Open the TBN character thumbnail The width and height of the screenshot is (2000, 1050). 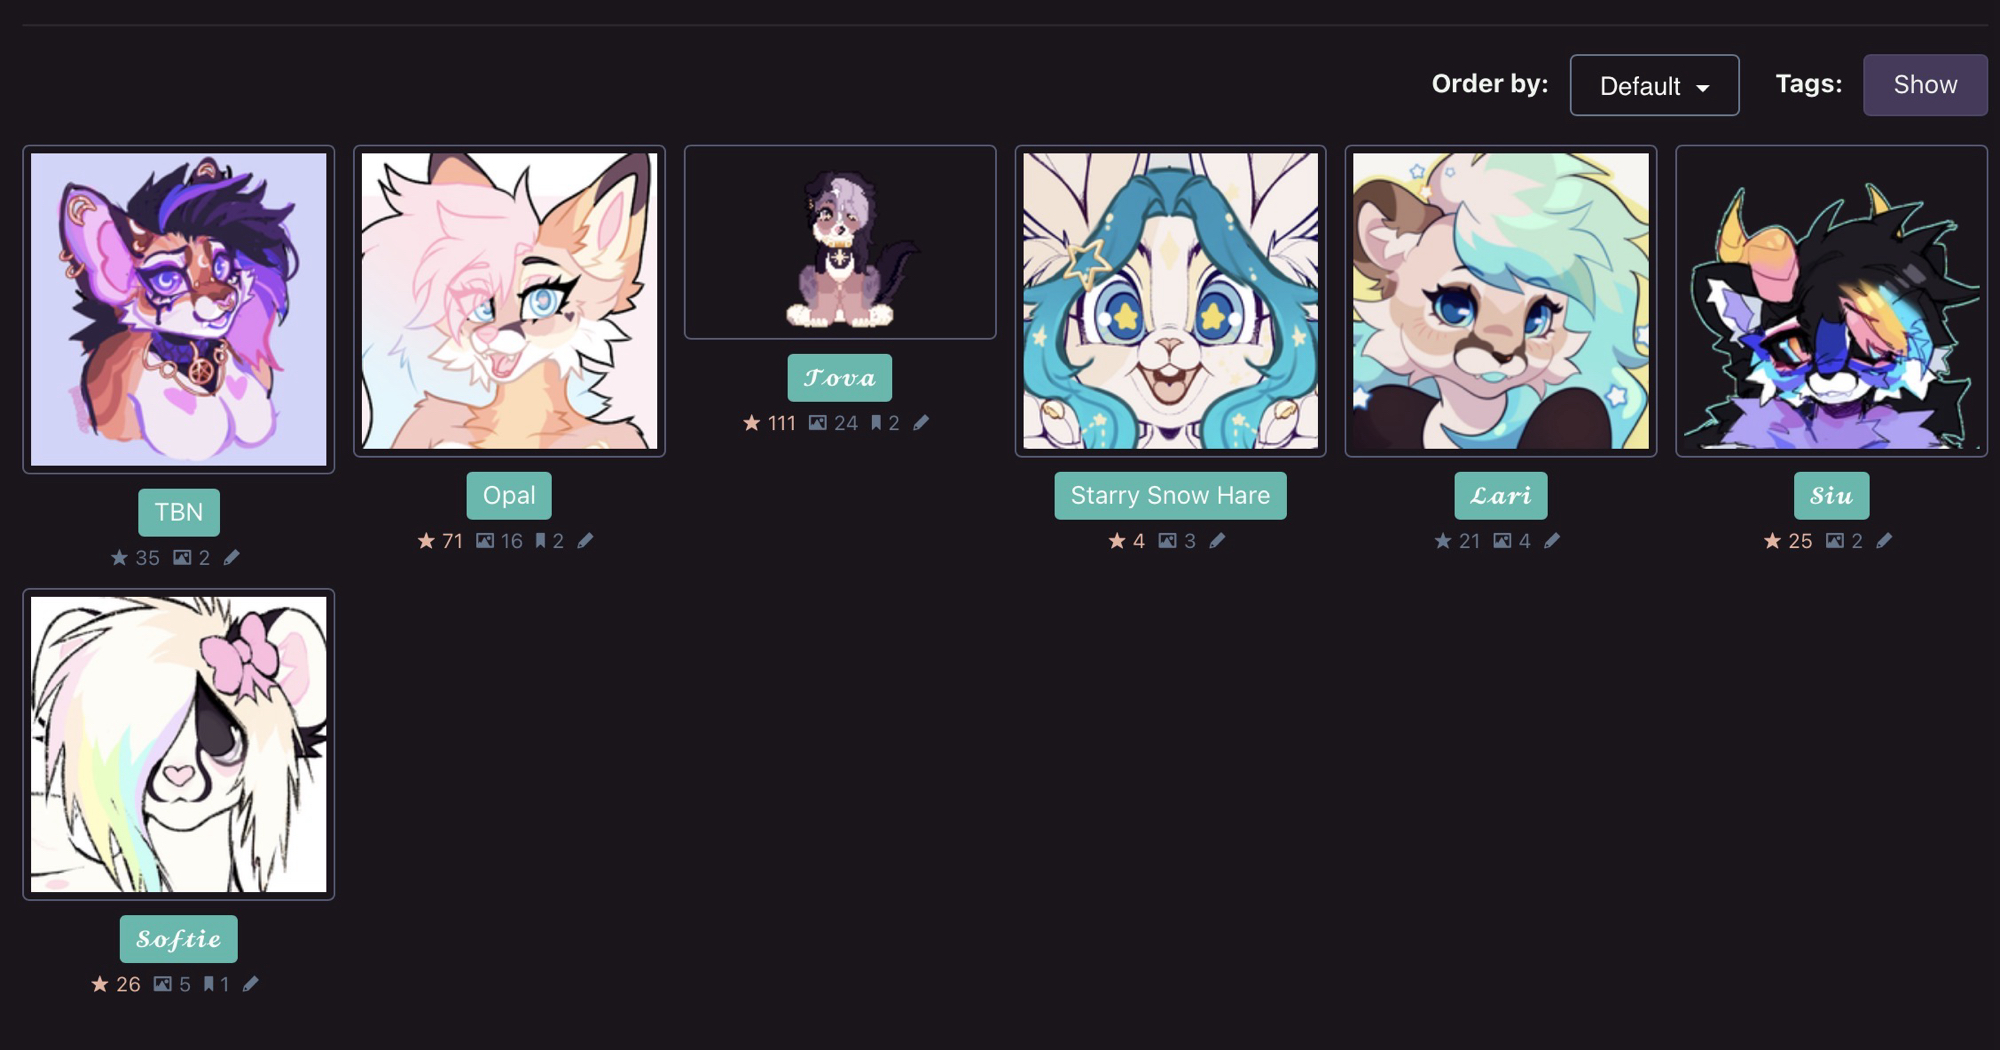click(x=179, y=309)
